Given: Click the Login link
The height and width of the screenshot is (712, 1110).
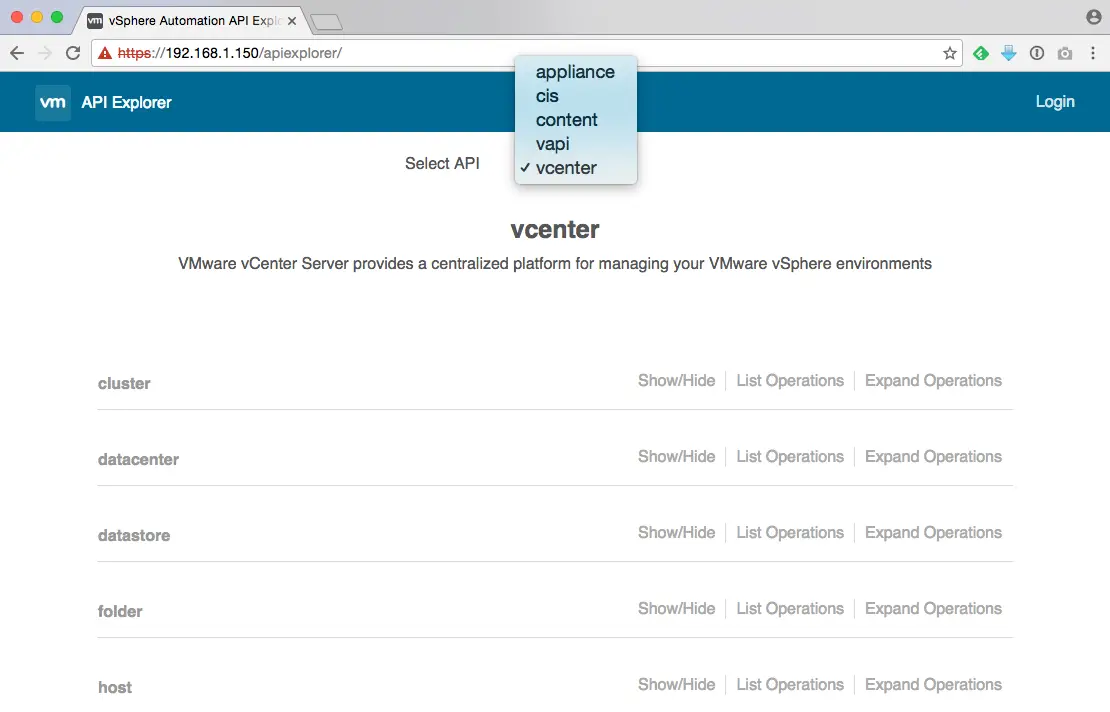Looking at the screenshot, I should click(x=1055, y=102).
